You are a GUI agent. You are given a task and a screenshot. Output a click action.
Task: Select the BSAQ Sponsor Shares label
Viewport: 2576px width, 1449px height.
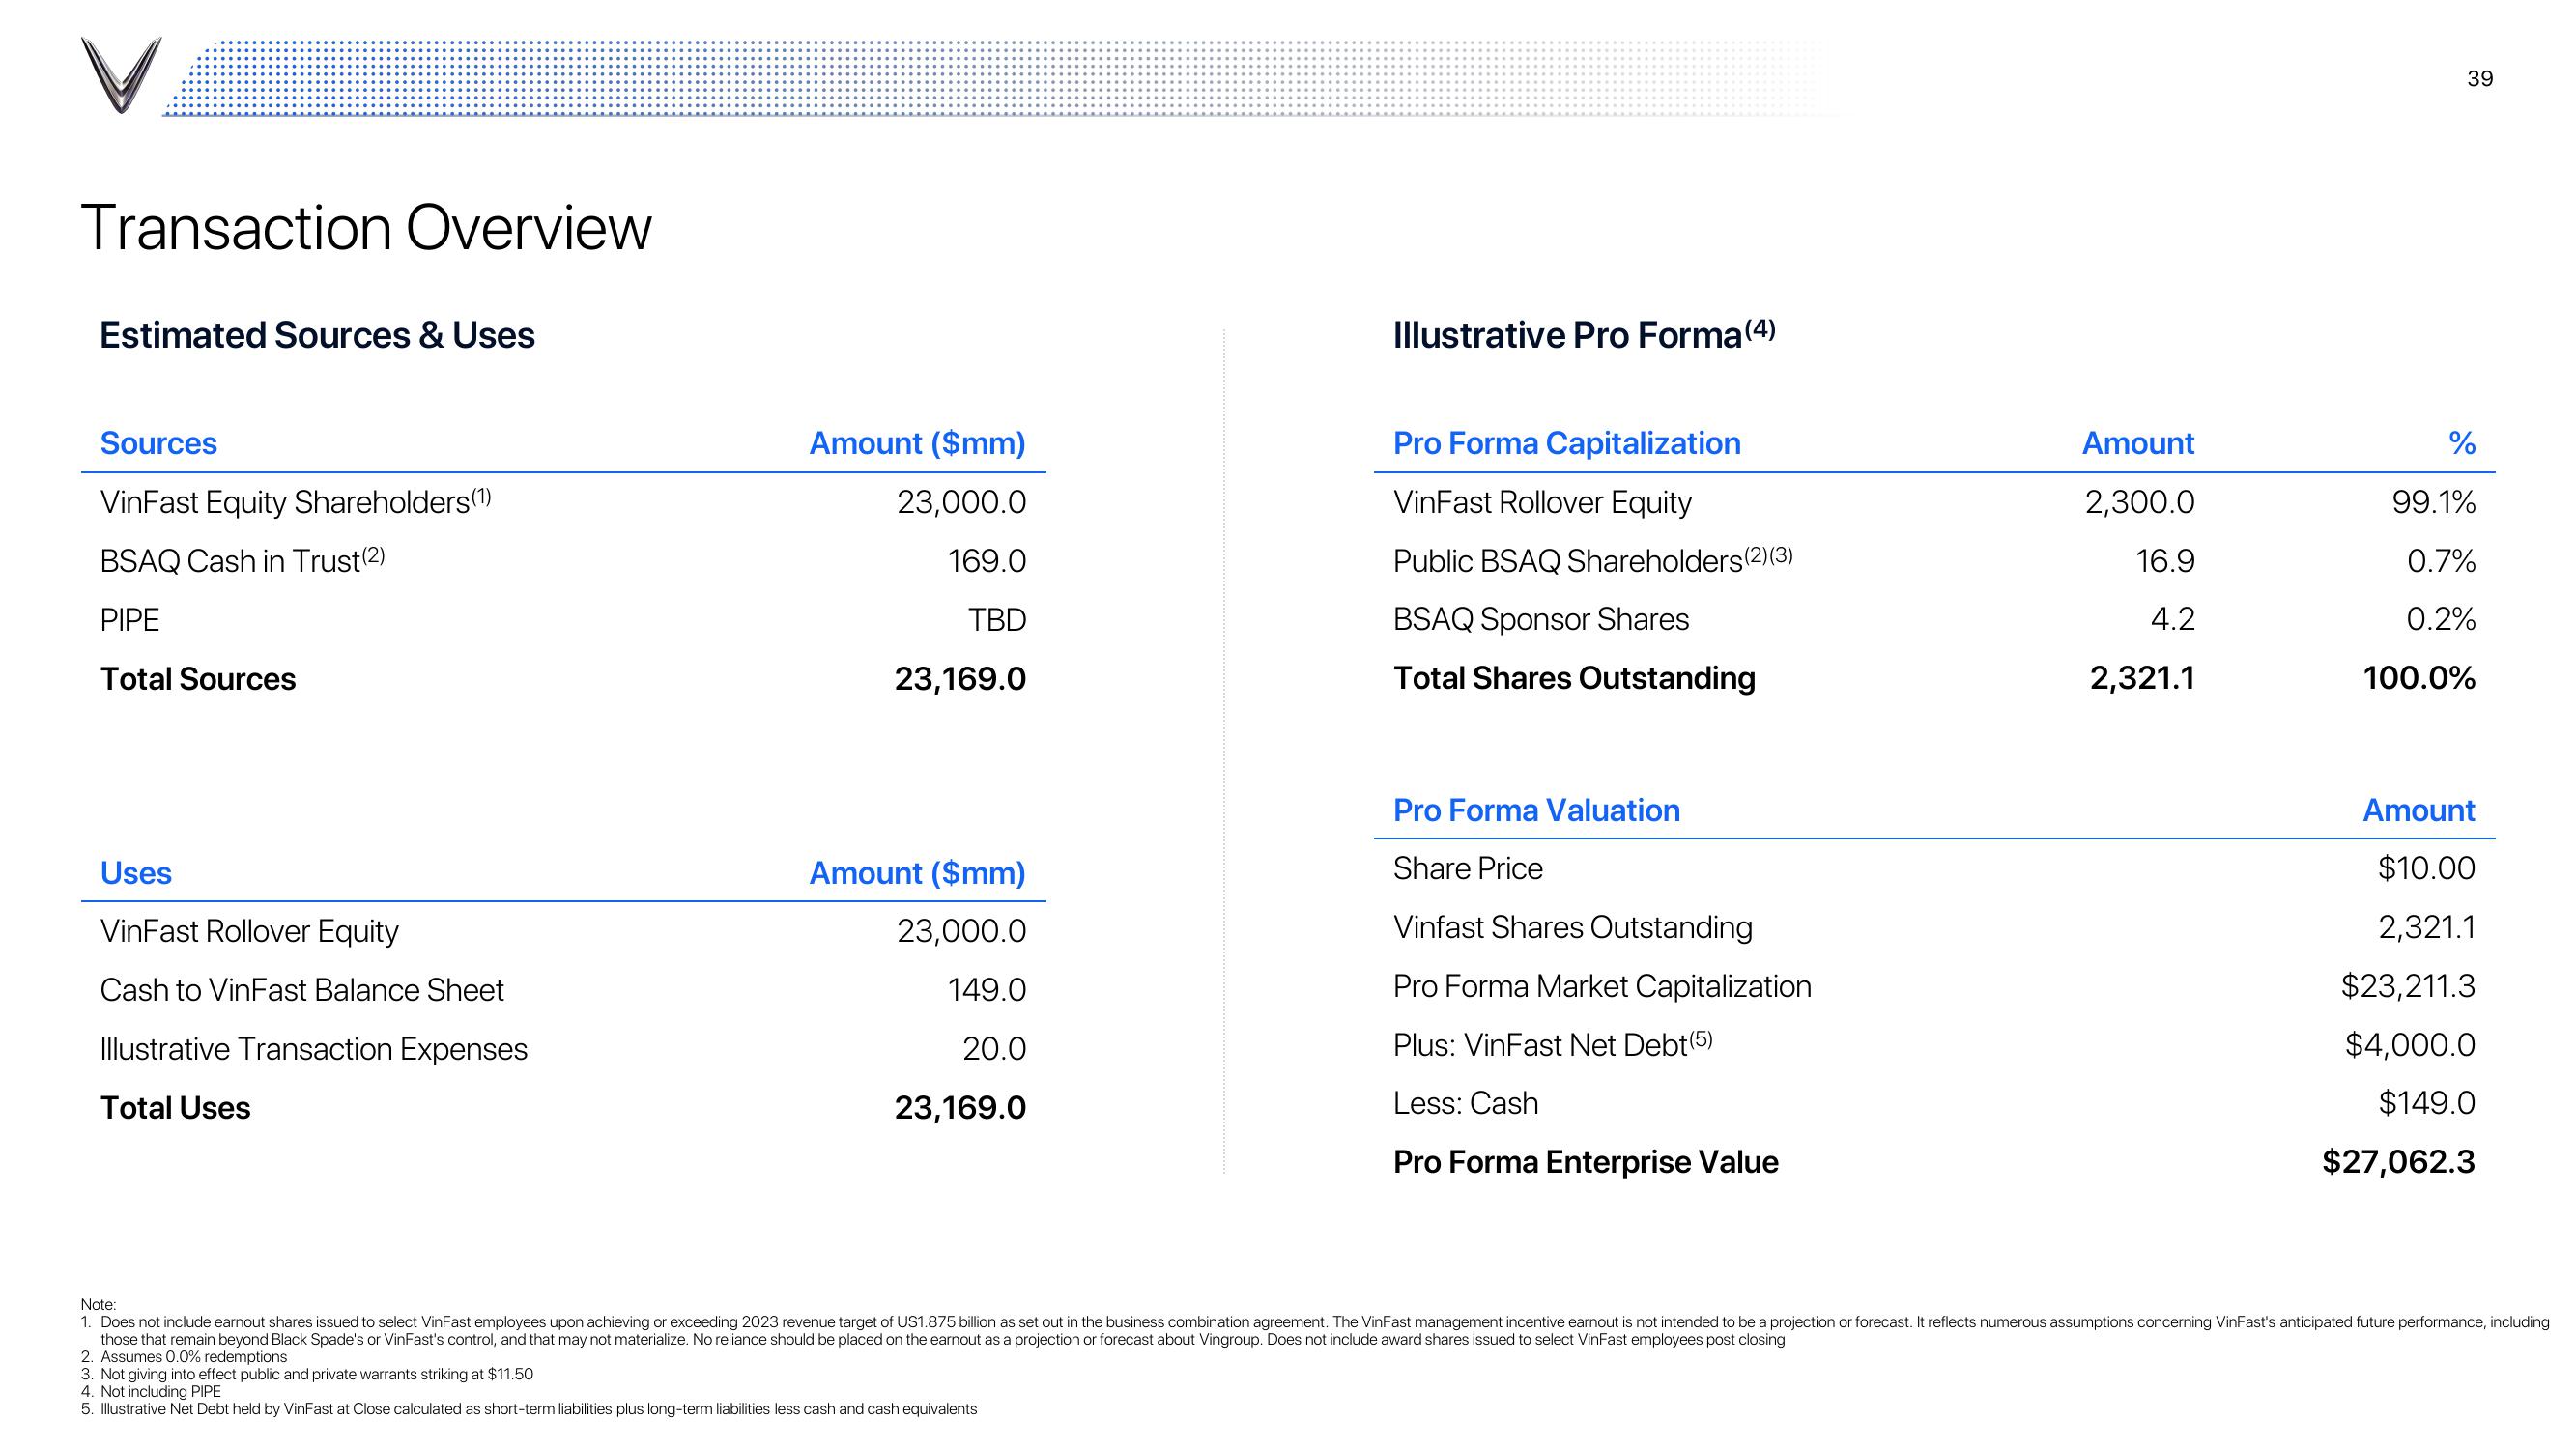click(x=1541, y=619)
